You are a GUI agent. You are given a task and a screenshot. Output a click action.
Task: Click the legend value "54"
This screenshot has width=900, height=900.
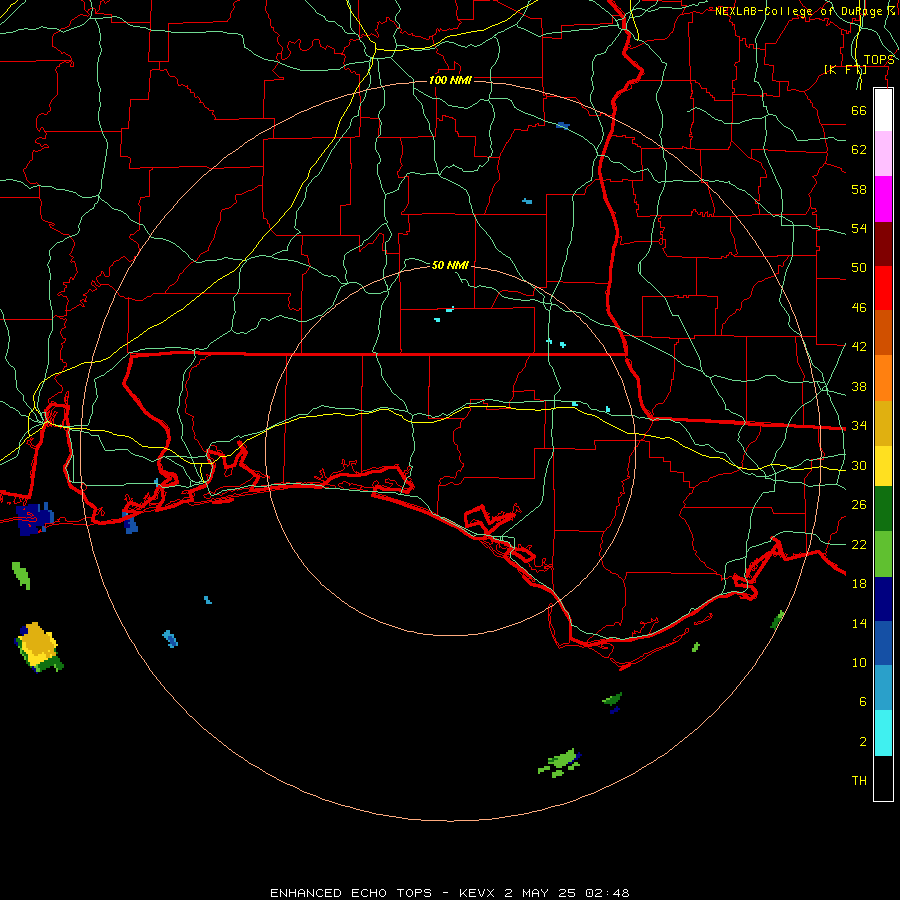pyautogui.click(x=859, y=228)
